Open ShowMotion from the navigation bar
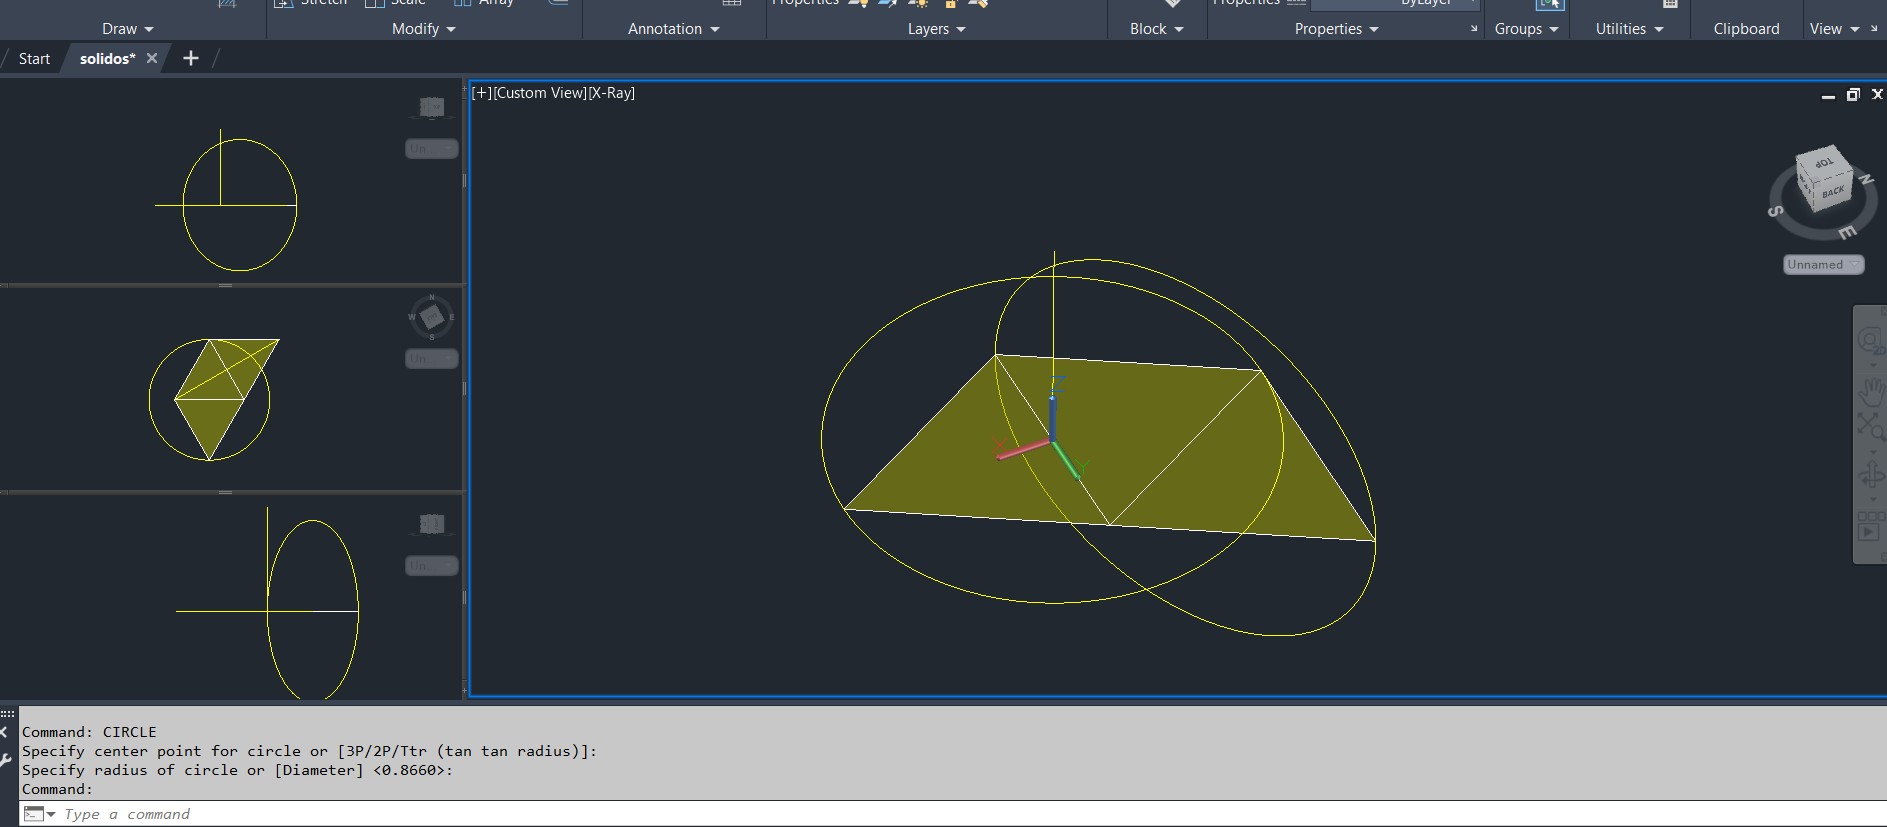Viewport: 1887px width, 827px height. tap(1870, 527)
